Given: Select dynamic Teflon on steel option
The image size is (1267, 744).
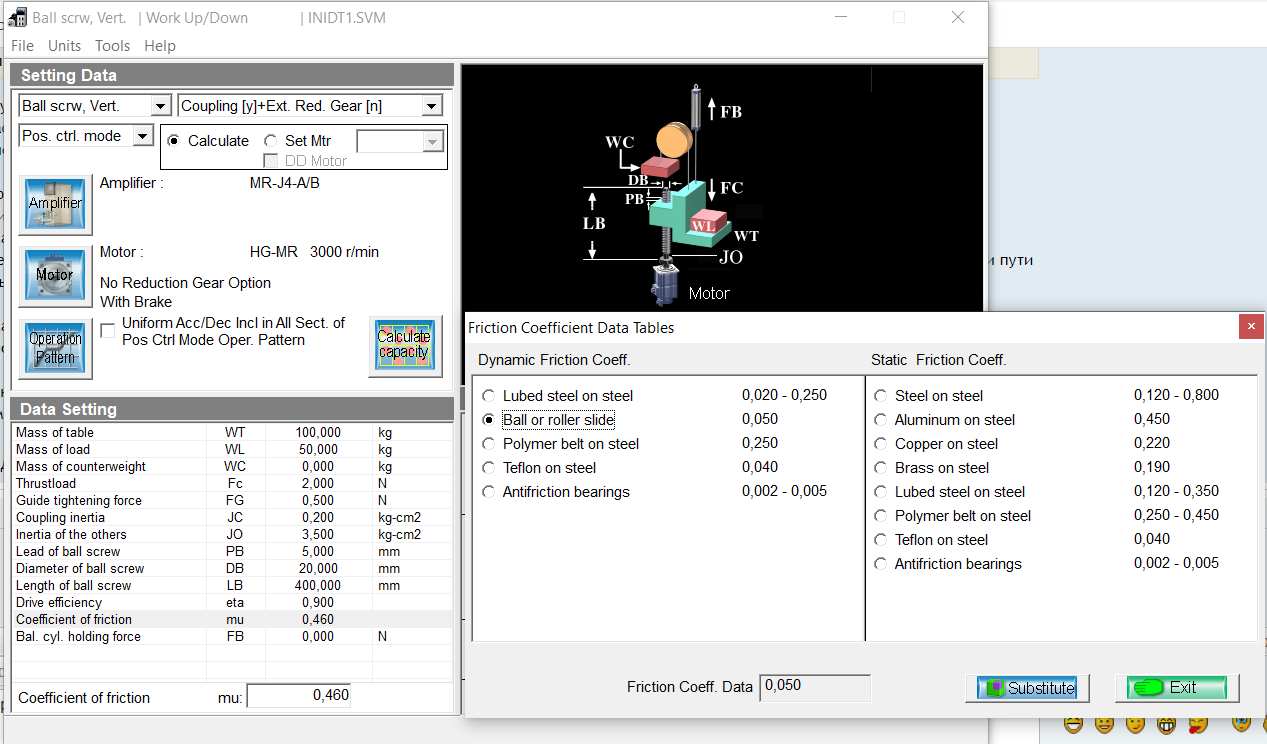Looking at the screenshot, I should (x=488, y=468).
